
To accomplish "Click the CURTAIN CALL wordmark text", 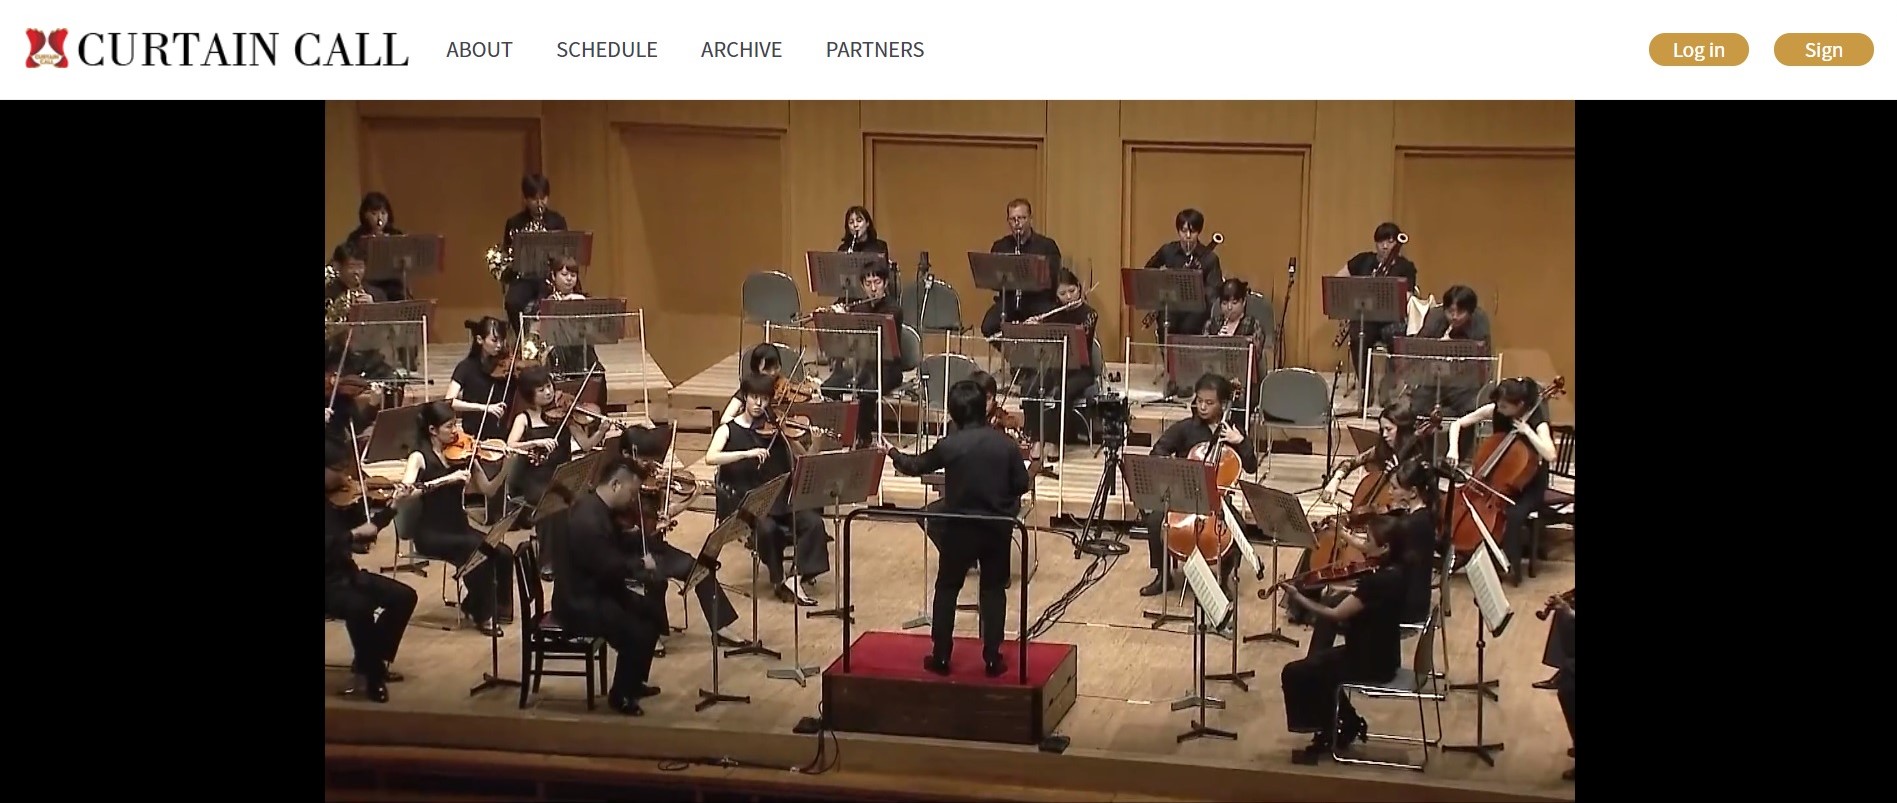I will [243, 50].
